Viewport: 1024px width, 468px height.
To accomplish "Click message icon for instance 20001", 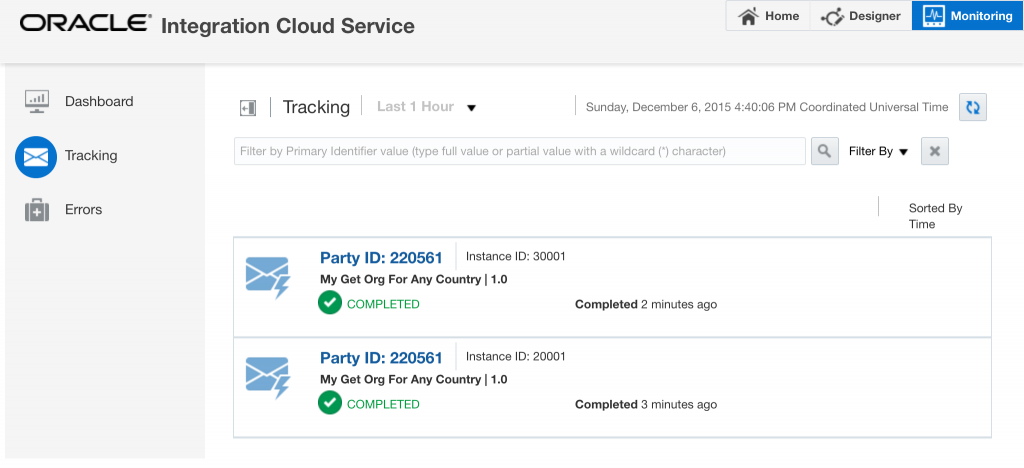I will [x=267, y=377].
